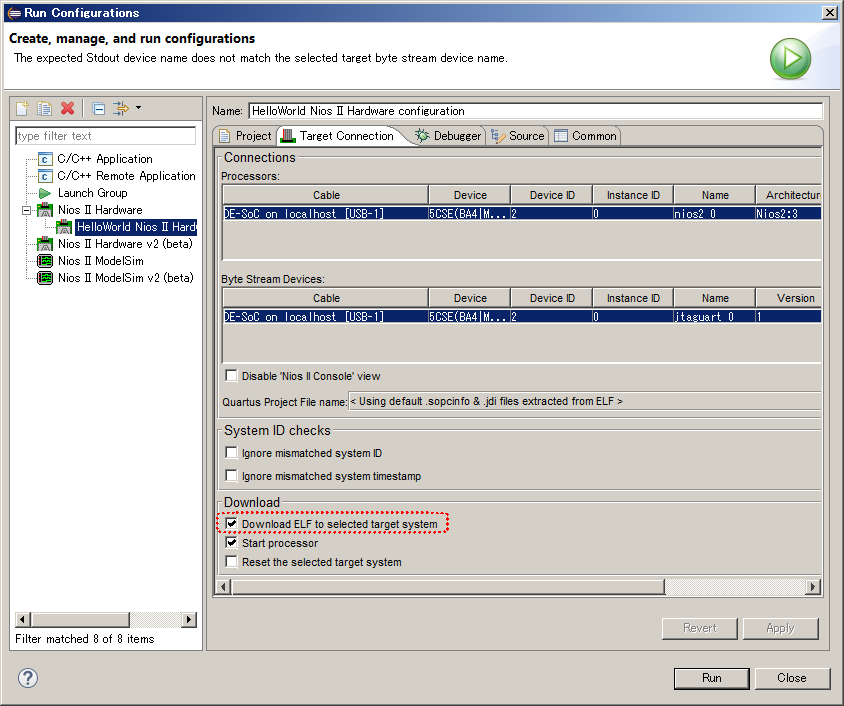Switch to the Common tab
Screen dimensions: 844x706
click(586, 136)
